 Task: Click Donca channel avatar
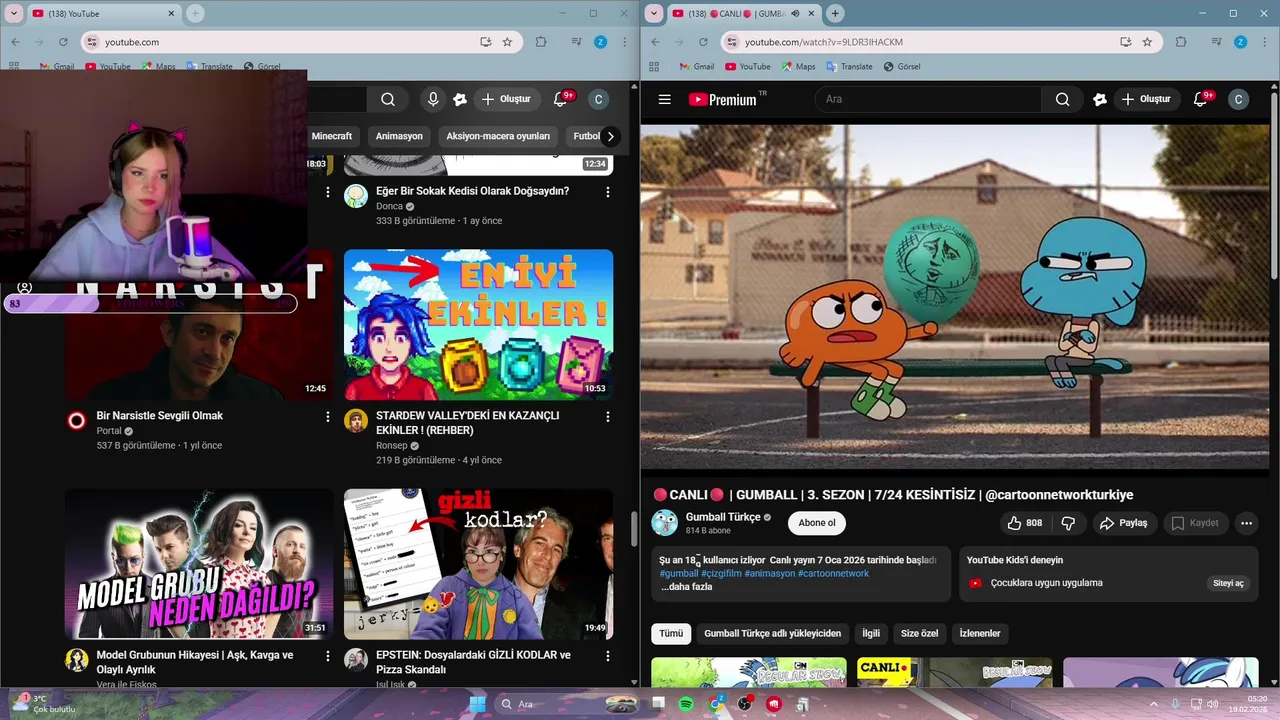356,196
